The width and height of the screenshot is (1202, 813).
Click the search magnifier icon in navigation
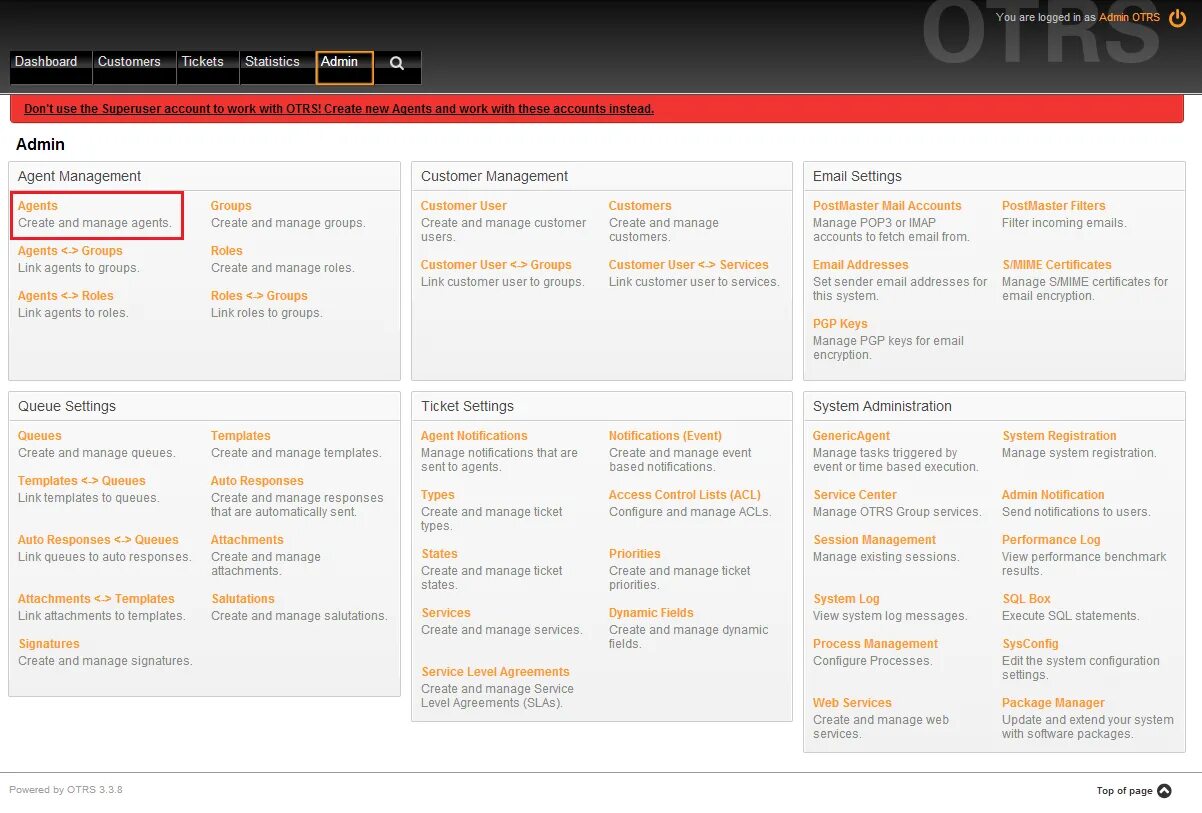point(397,63)
